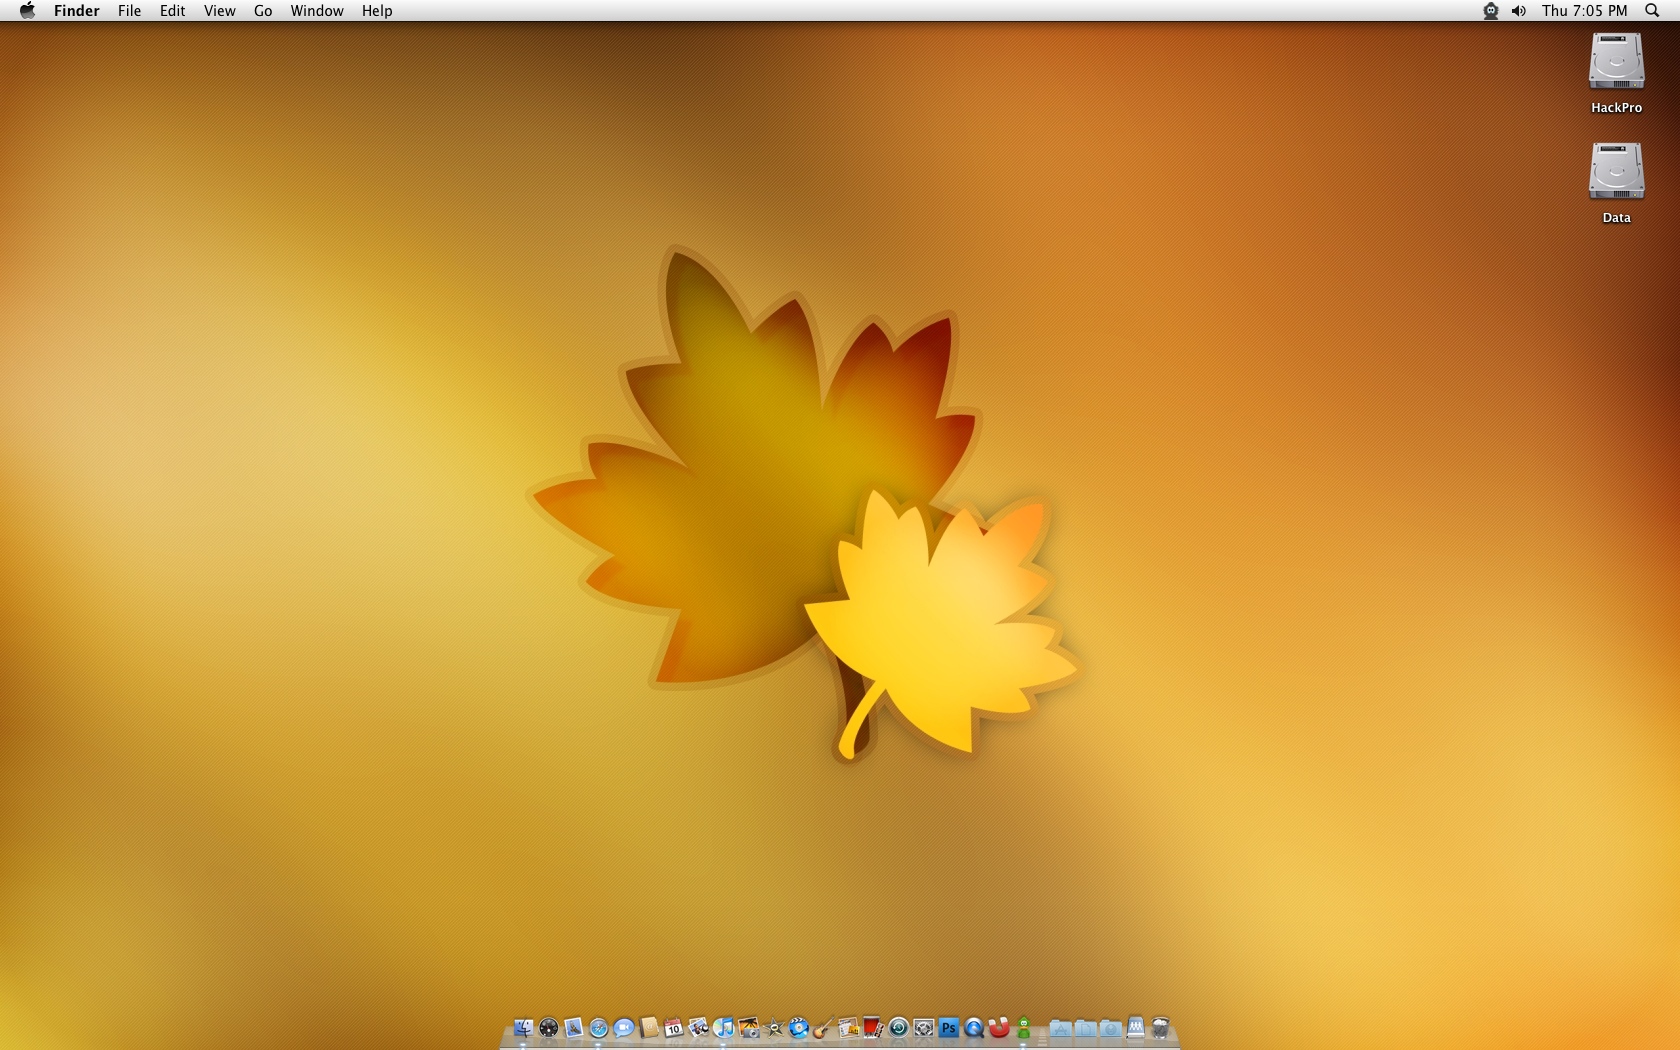This screenshot has width=1680, height=1050.
Task: Open Time Machine from the Dock
Action: click(898, 1028)
